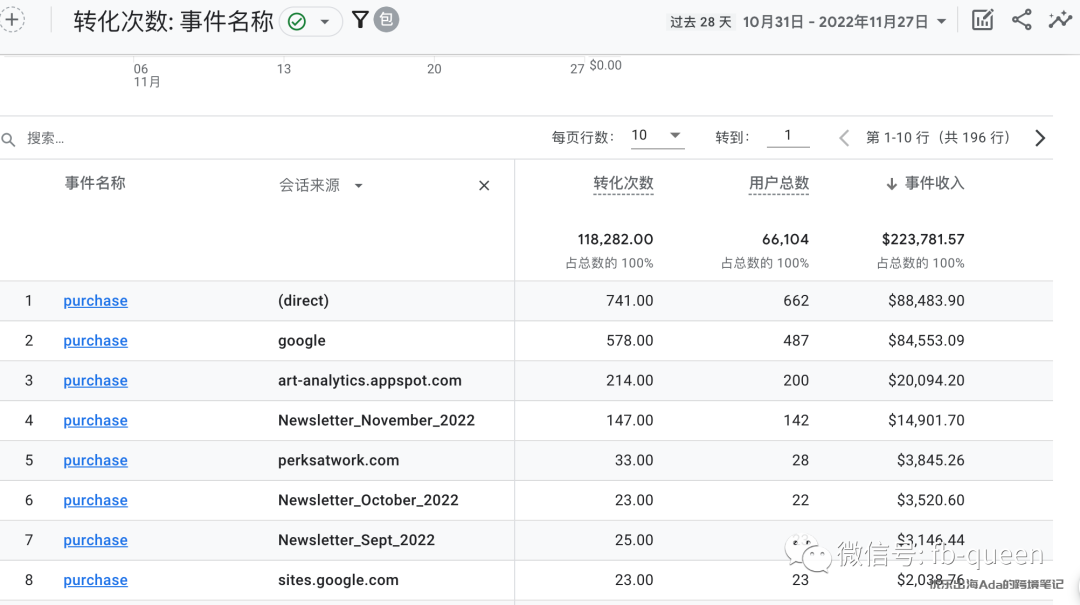Click users value 487
The width and height of the screenshot is (1080, 605).
[x=796, y=341]
